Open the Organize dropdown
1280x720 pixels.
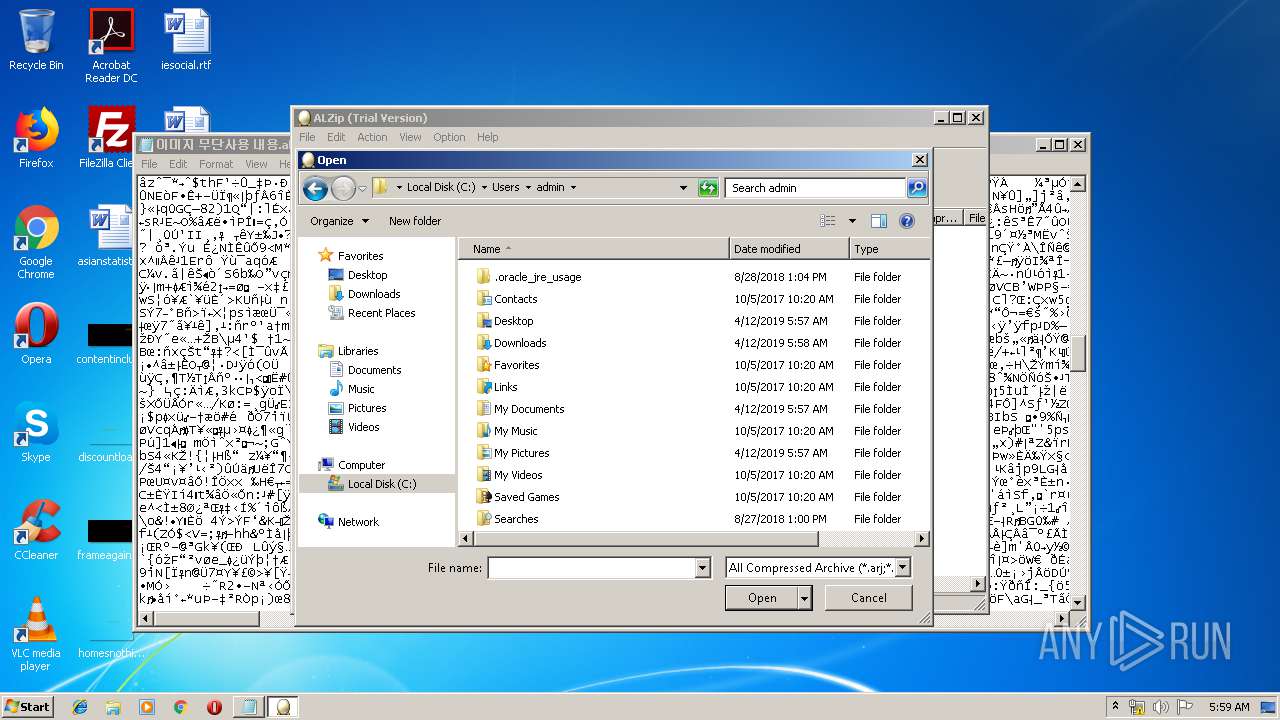pyautogui.click(x=339, y=221)
